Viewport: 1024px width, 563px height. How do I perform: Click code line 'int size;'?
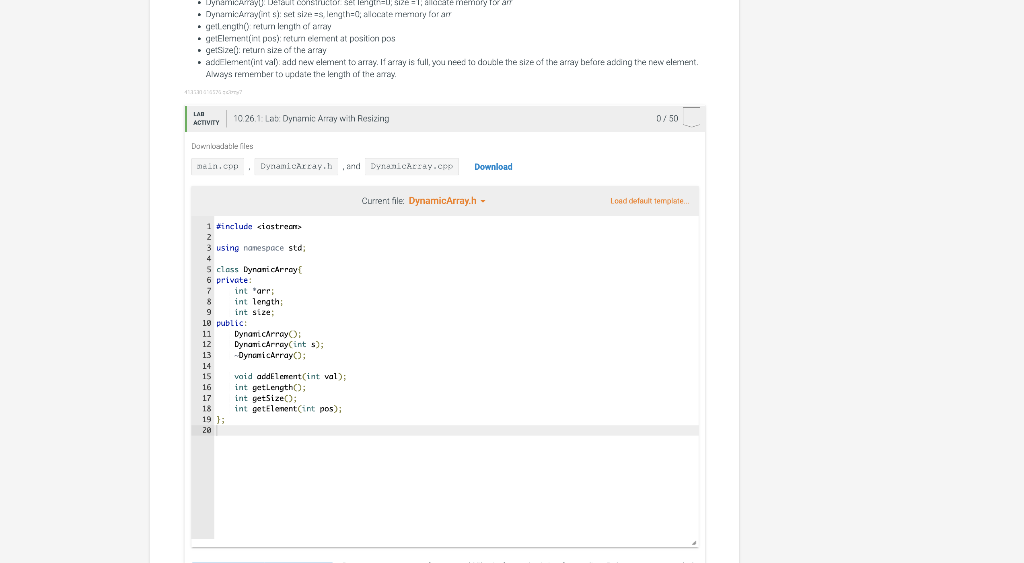pos(254,312)
